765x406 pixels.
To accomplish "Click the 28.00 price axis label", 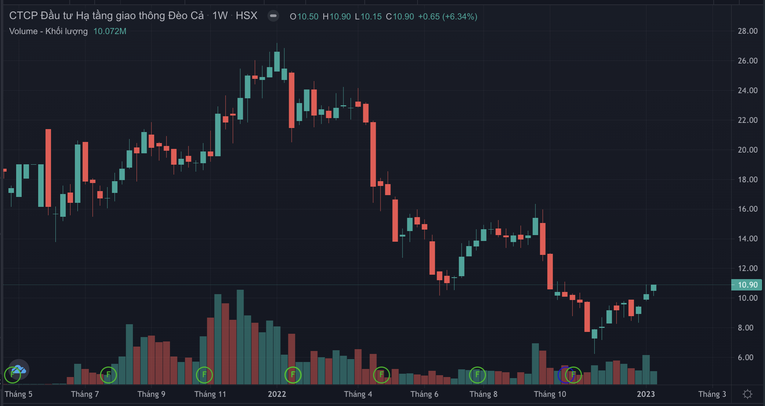I will [745, 31].
